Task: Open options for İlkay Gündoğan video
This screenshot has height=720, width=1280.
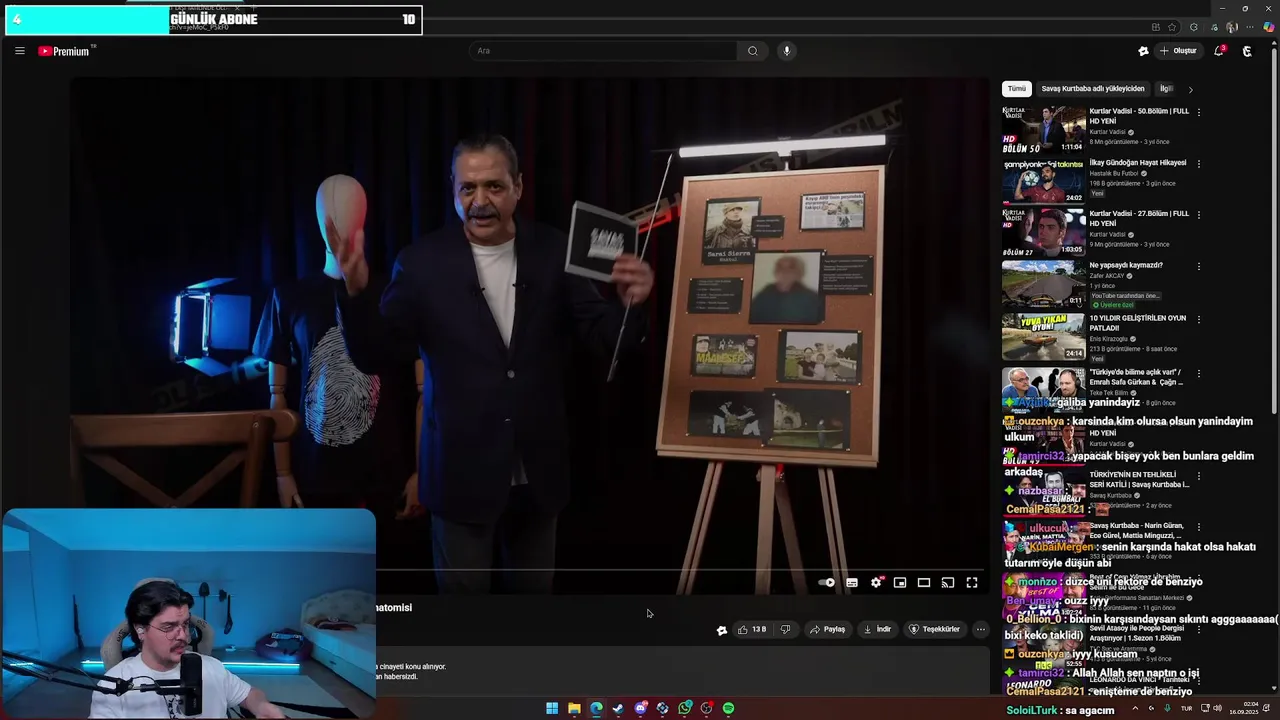Action: point(1199,163)
